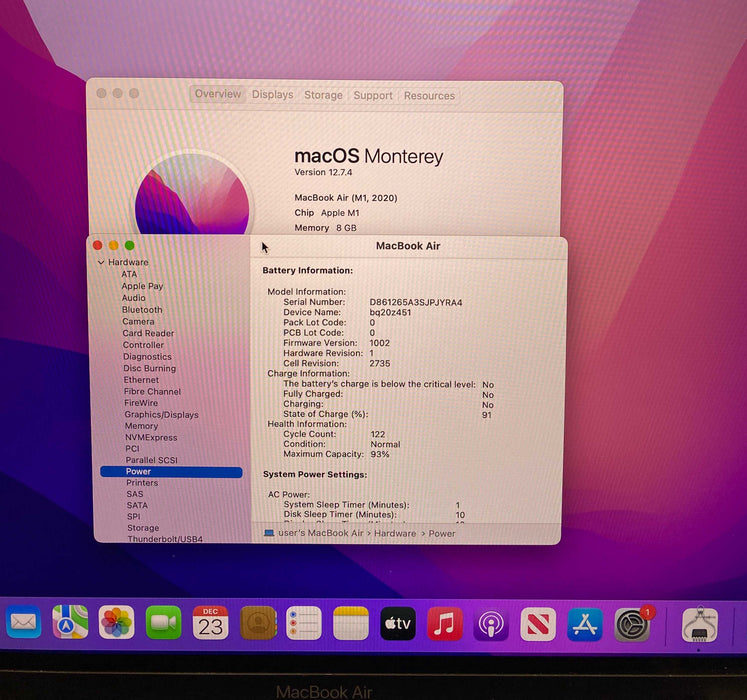Viewport: 747px width, 700px height.
Task: Select SAS in the sidebar
Action: click(135, 494)
